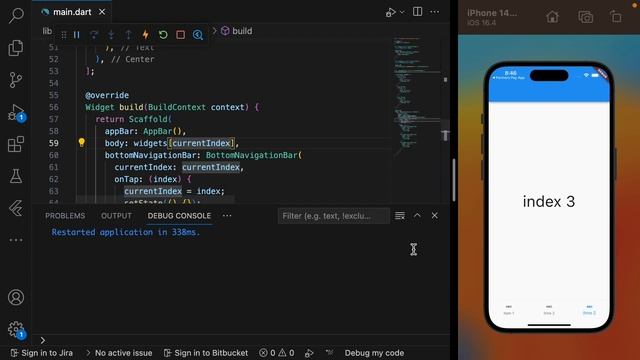Click Debug my code status item
Screen dimensions: 640x360
(x=374, y=353)
